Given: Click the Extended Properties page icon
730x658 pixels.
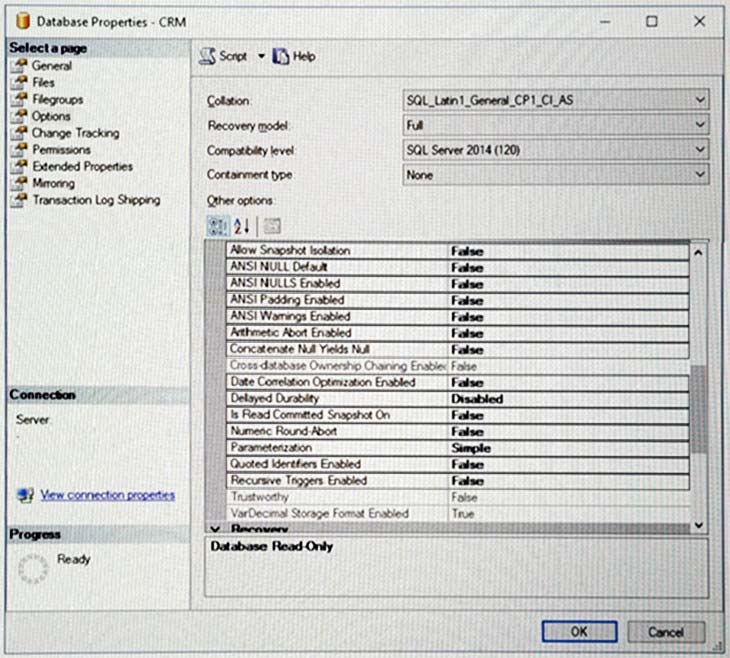Looking at the screenshot, I should point(20,166).
